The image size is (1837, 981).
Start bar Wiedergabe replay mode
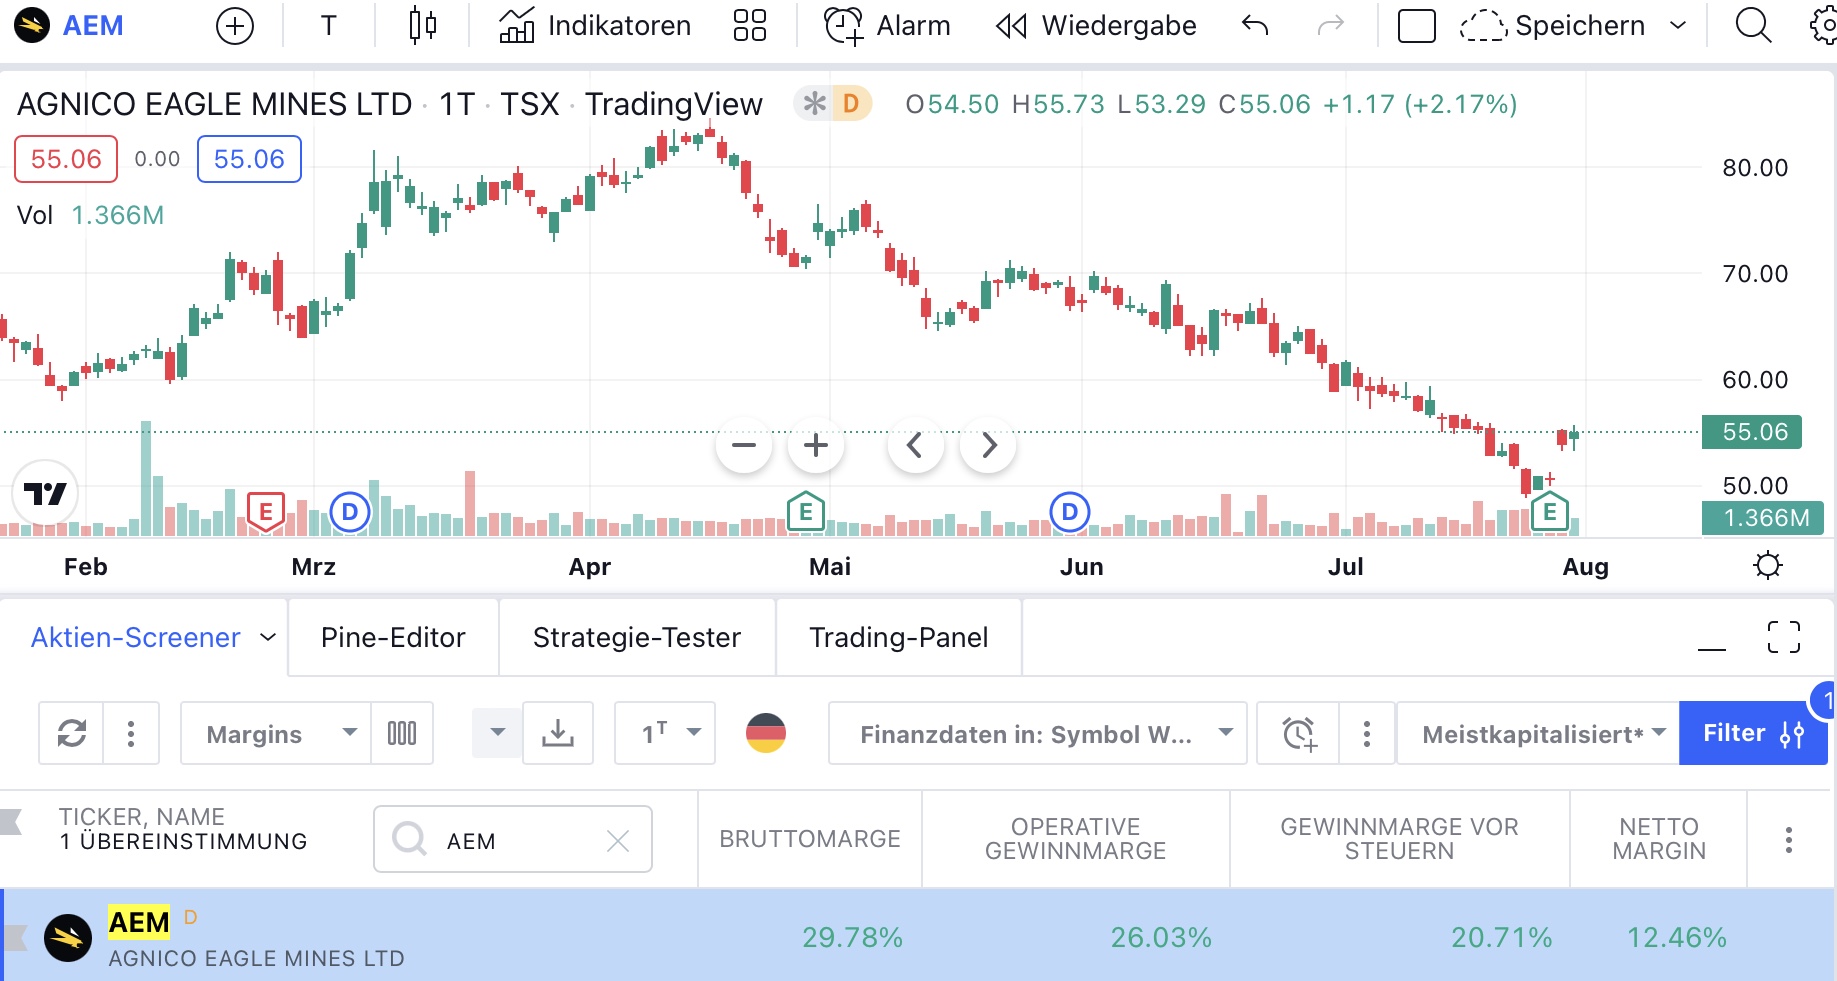point(1097,26)
